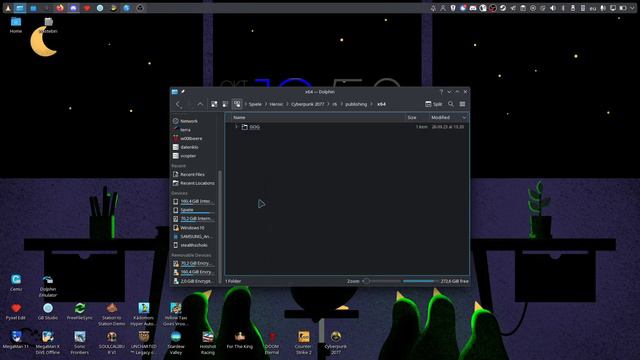Open Sonic Frontiers desktop icon
640x360 pixels.
coord(80,343)
